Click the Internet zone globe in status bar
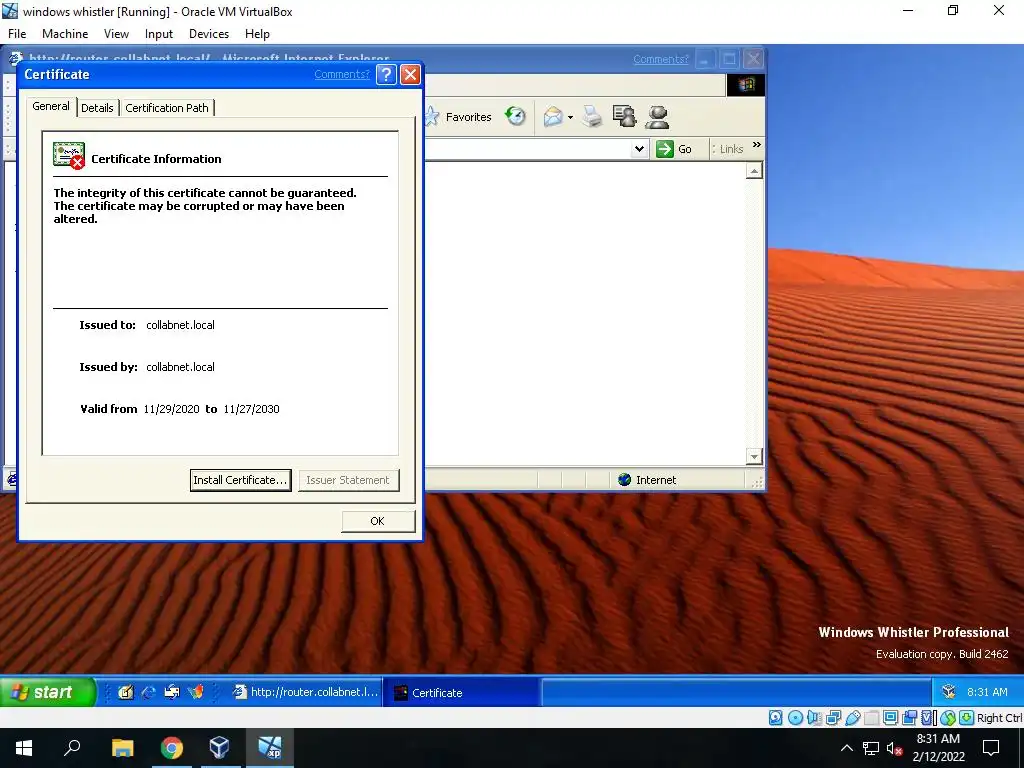Screen dimensions: 1024x768 tap(625, 479)
